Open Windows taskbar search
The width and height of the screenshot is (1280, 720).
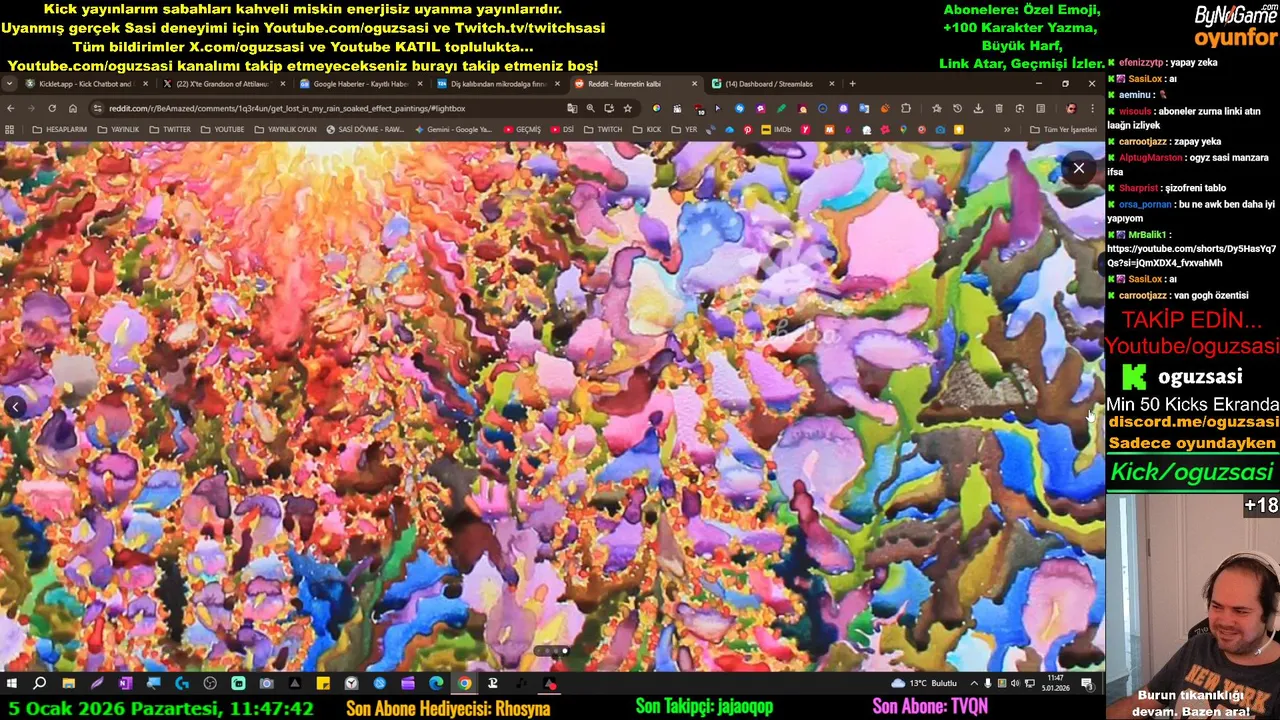(x=40, y=684)
